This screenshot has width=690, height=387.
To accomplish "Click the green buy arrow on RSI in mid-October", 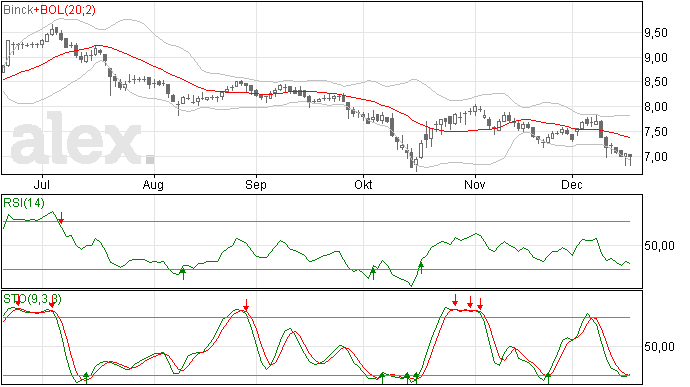I will tap(421, 267).
